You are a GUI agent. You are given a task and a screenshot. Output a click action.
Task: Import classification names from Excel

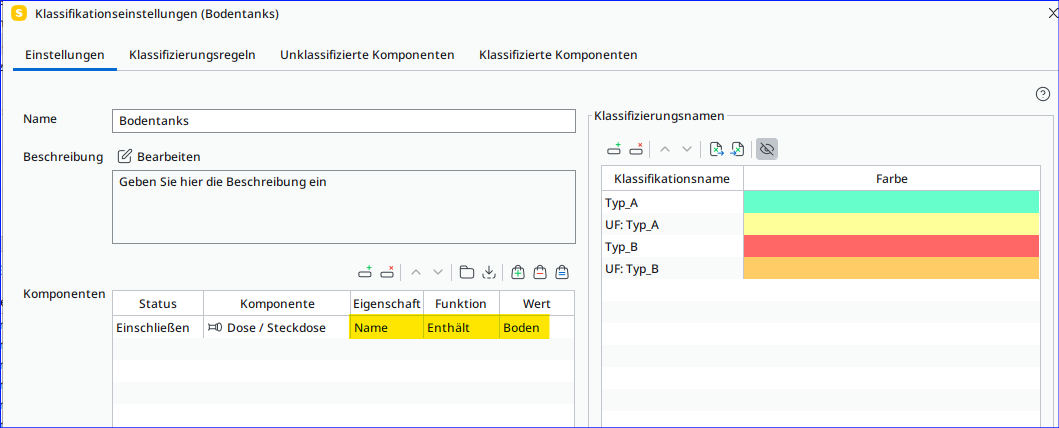[x=738, y=149]
